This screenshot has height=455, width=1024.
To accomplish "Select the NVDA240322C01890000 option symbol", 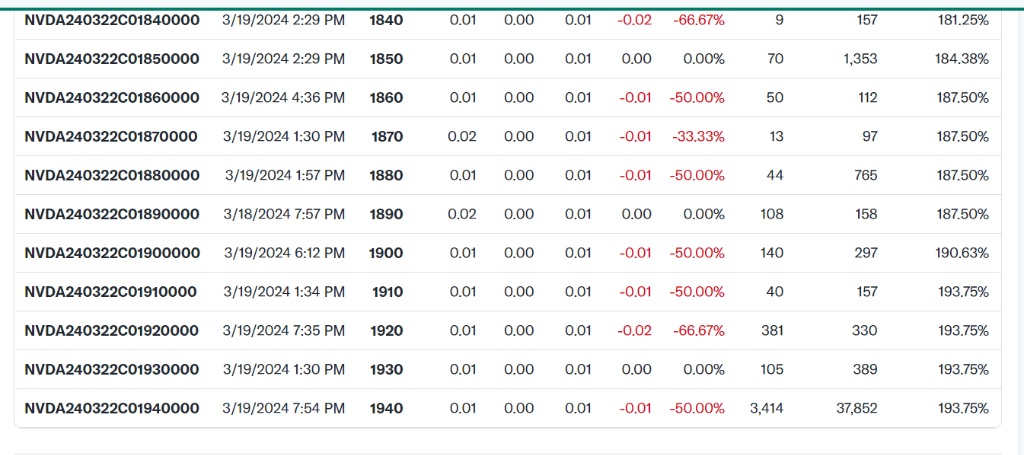I will [x=112, y=214].
